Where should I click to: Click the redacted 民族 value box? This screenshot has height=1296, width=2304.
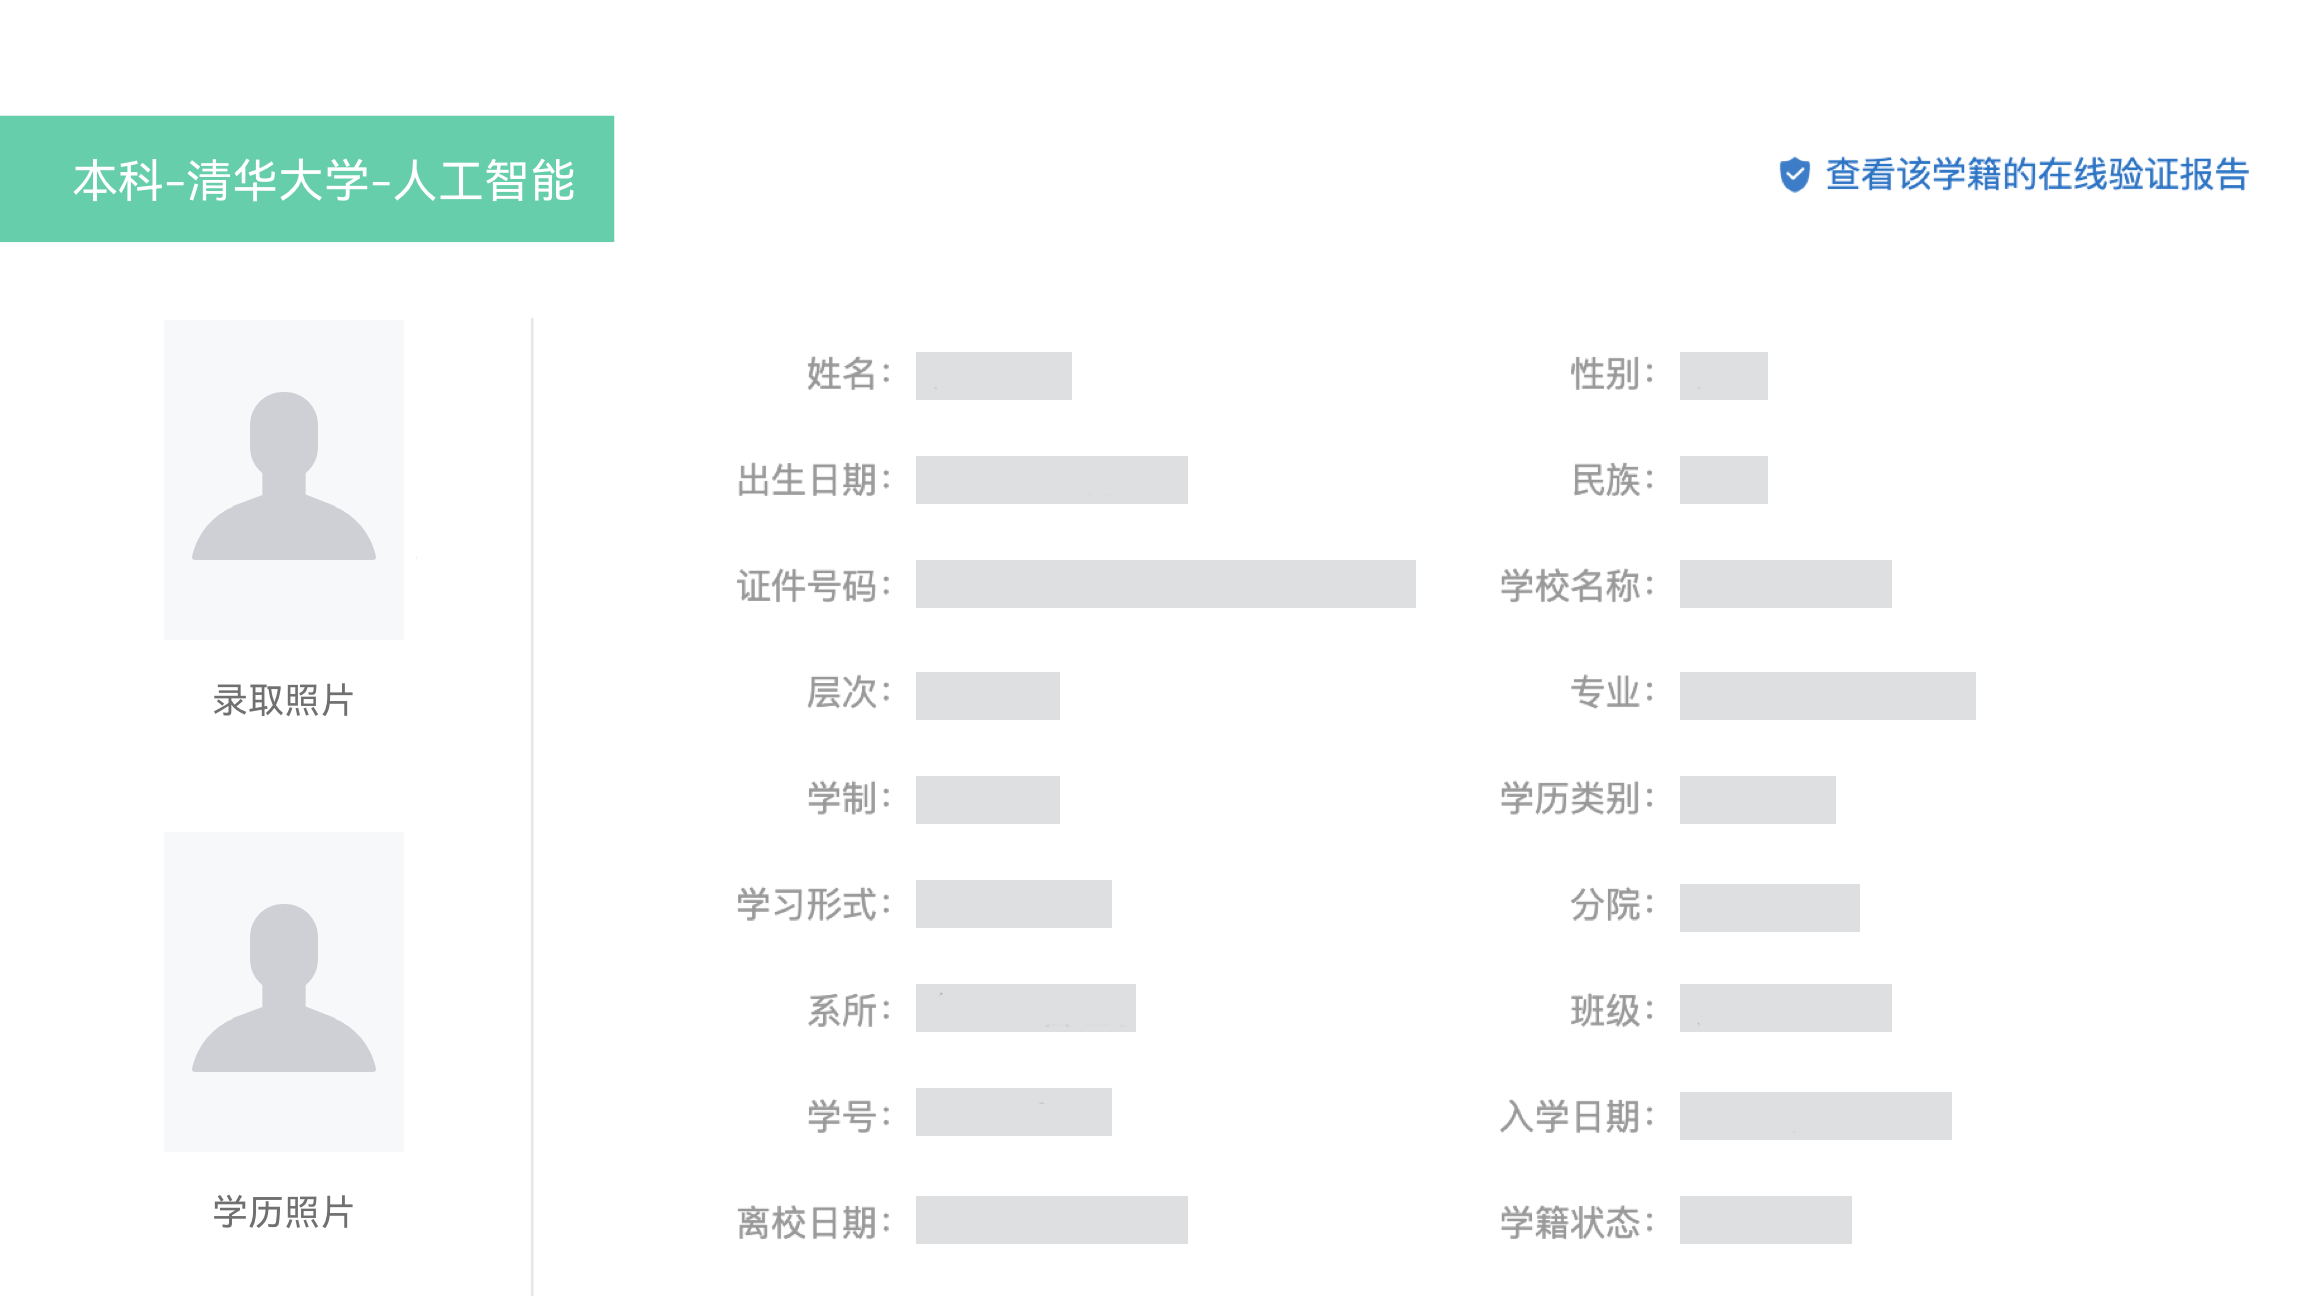[x=1723, y=480]
